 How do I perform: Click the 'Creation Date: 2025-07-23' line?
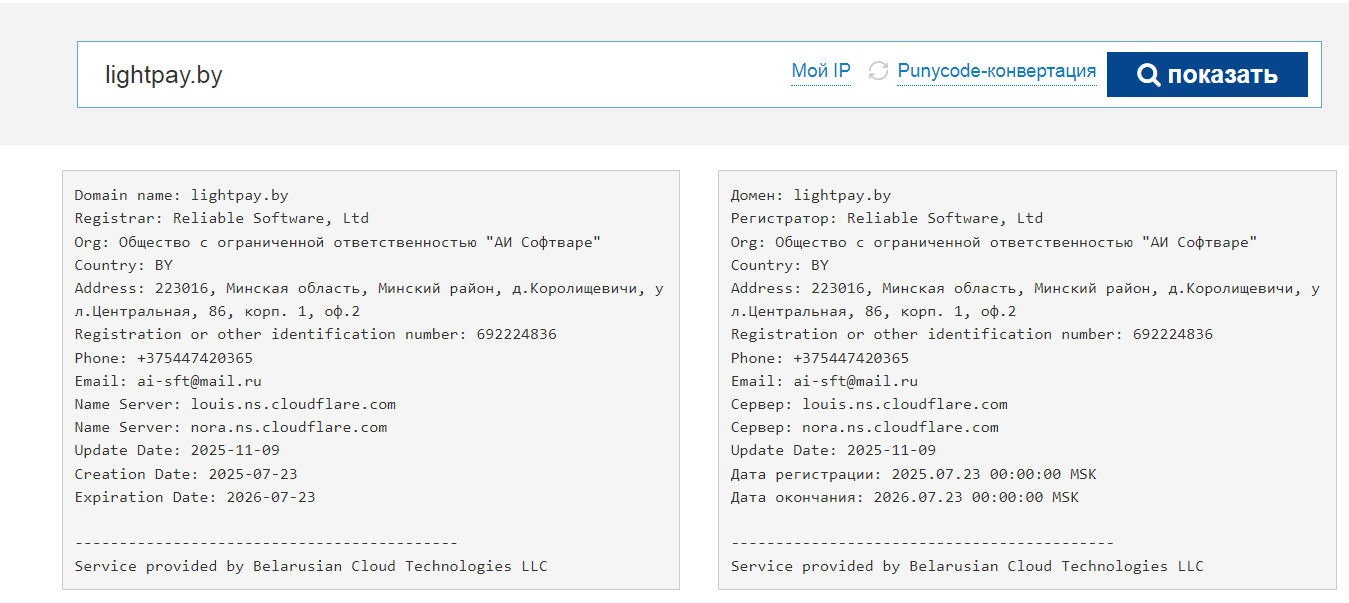[x=185, y=474]
